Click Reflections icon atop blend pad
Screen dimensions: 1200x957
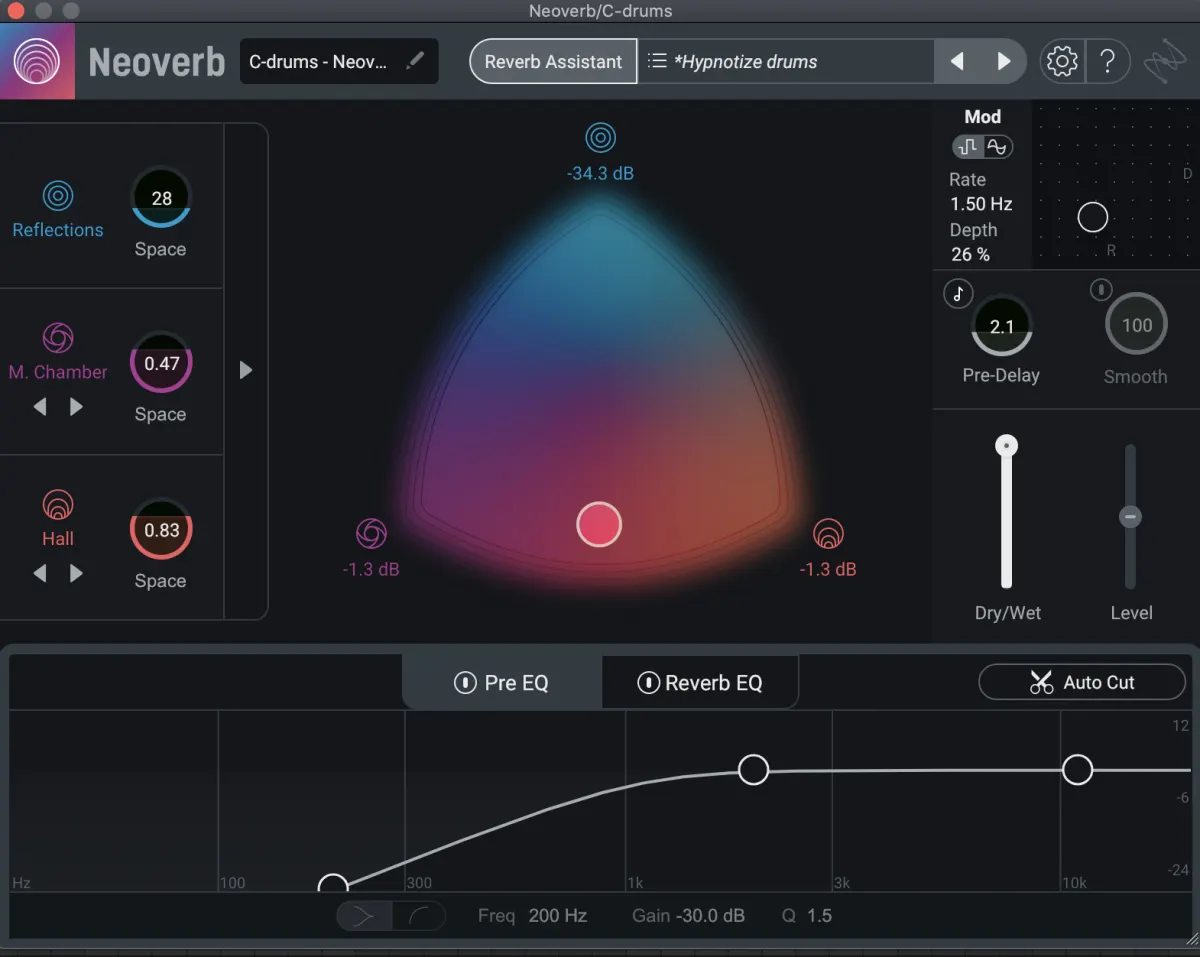pos(600,137)
